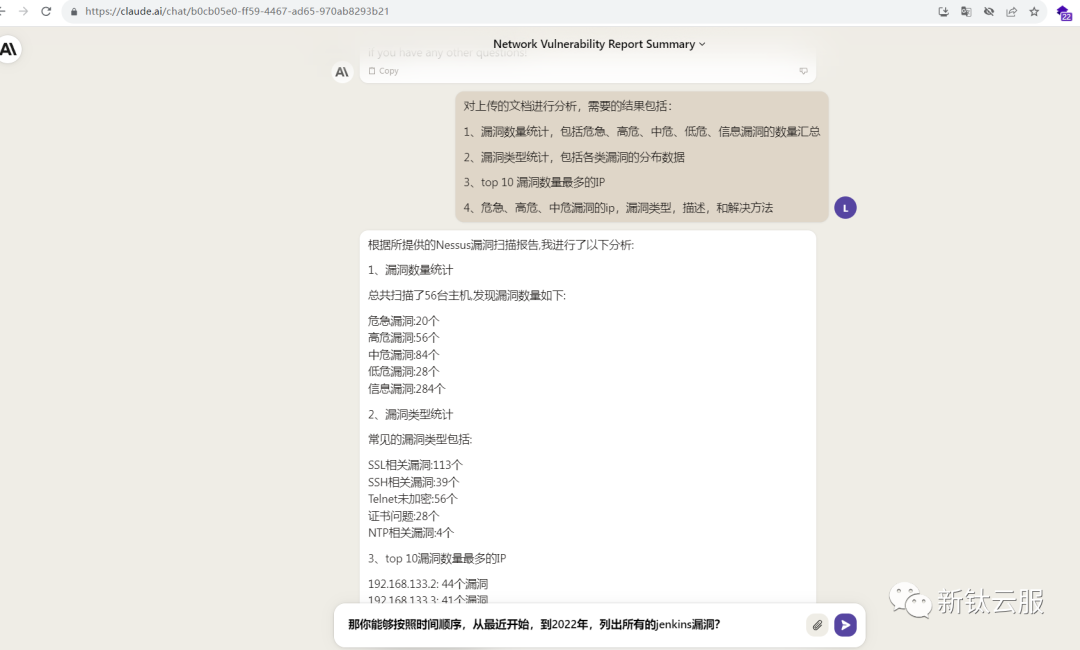Click the user message line starting 对上传的文档进行分析

(568, 106)
